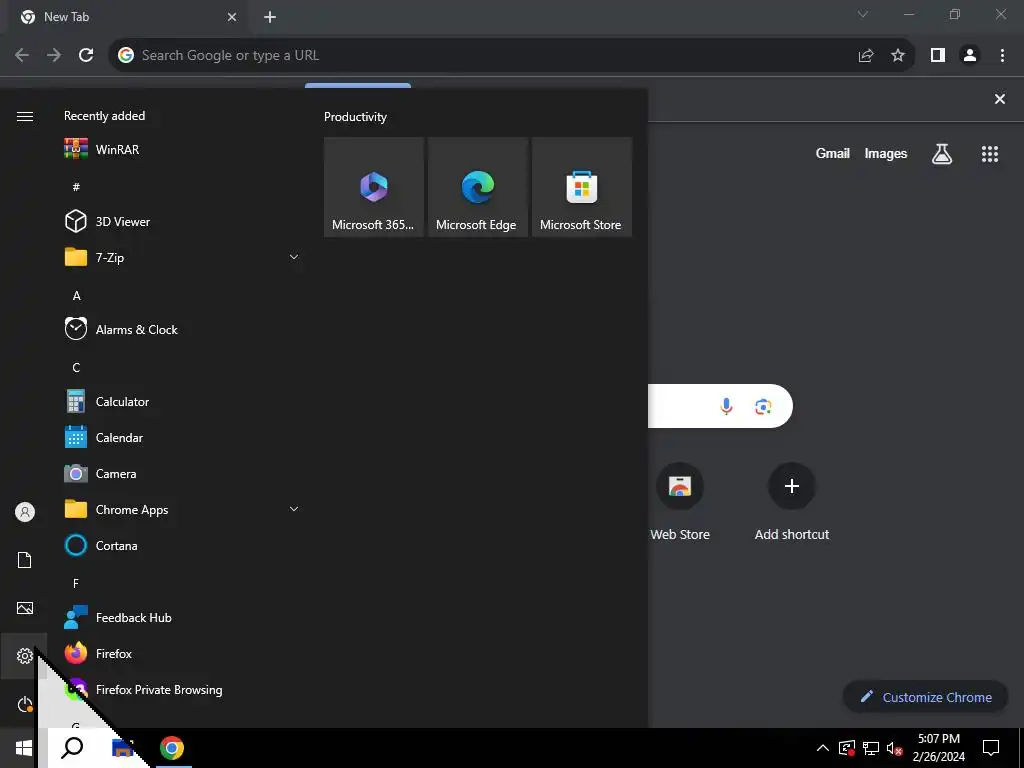
Task: Open Chrome tab search chevron
Action: pyautogui.click(x=863, y=14)
